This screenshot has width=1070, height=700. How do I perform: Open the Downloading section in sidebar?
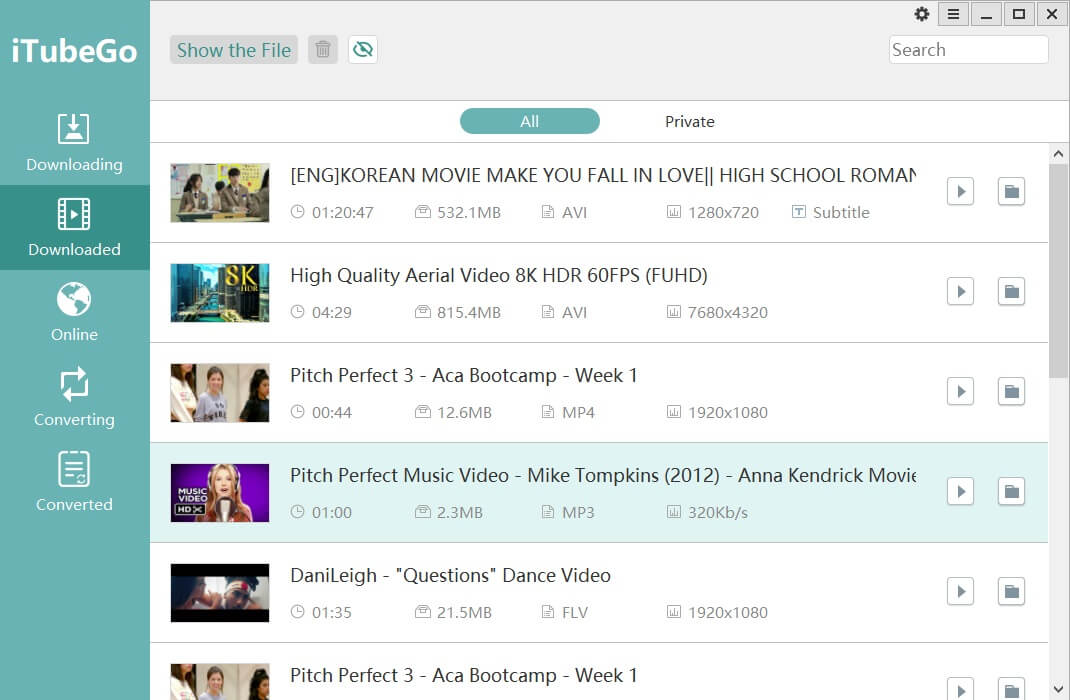click(74, 143)
